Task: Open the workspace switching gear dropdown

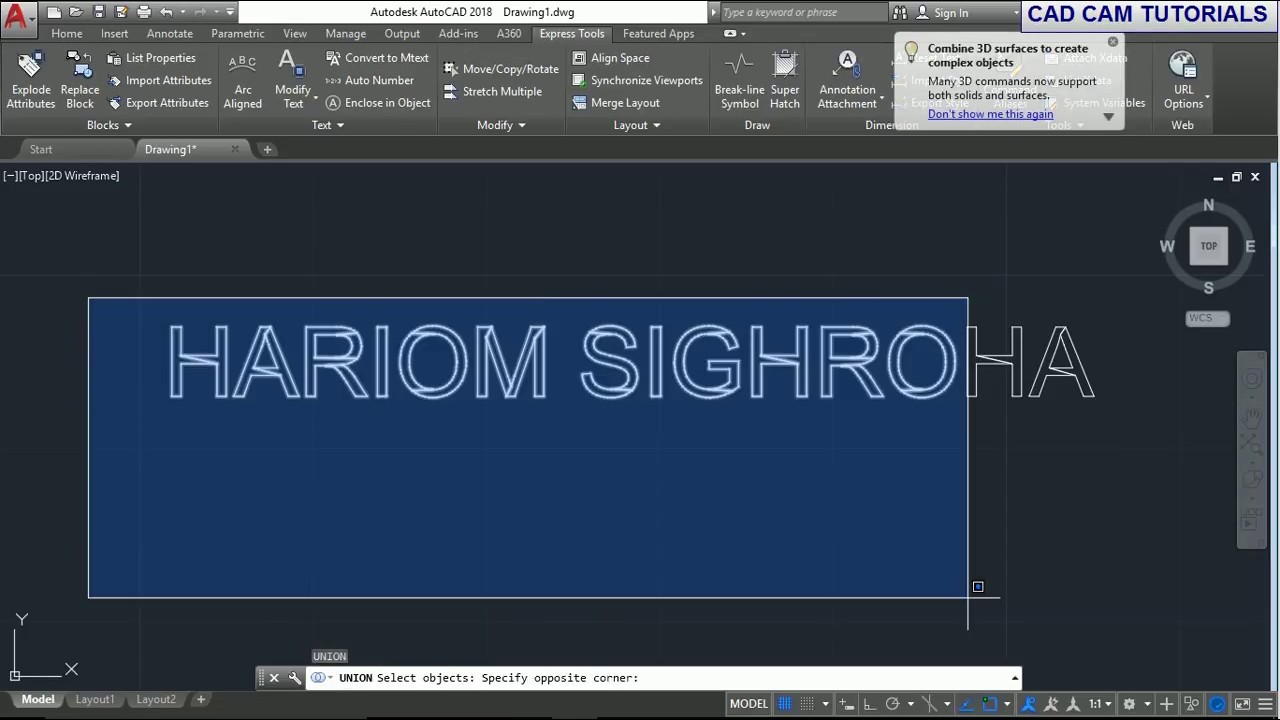Action: [x=1136, y=704]
